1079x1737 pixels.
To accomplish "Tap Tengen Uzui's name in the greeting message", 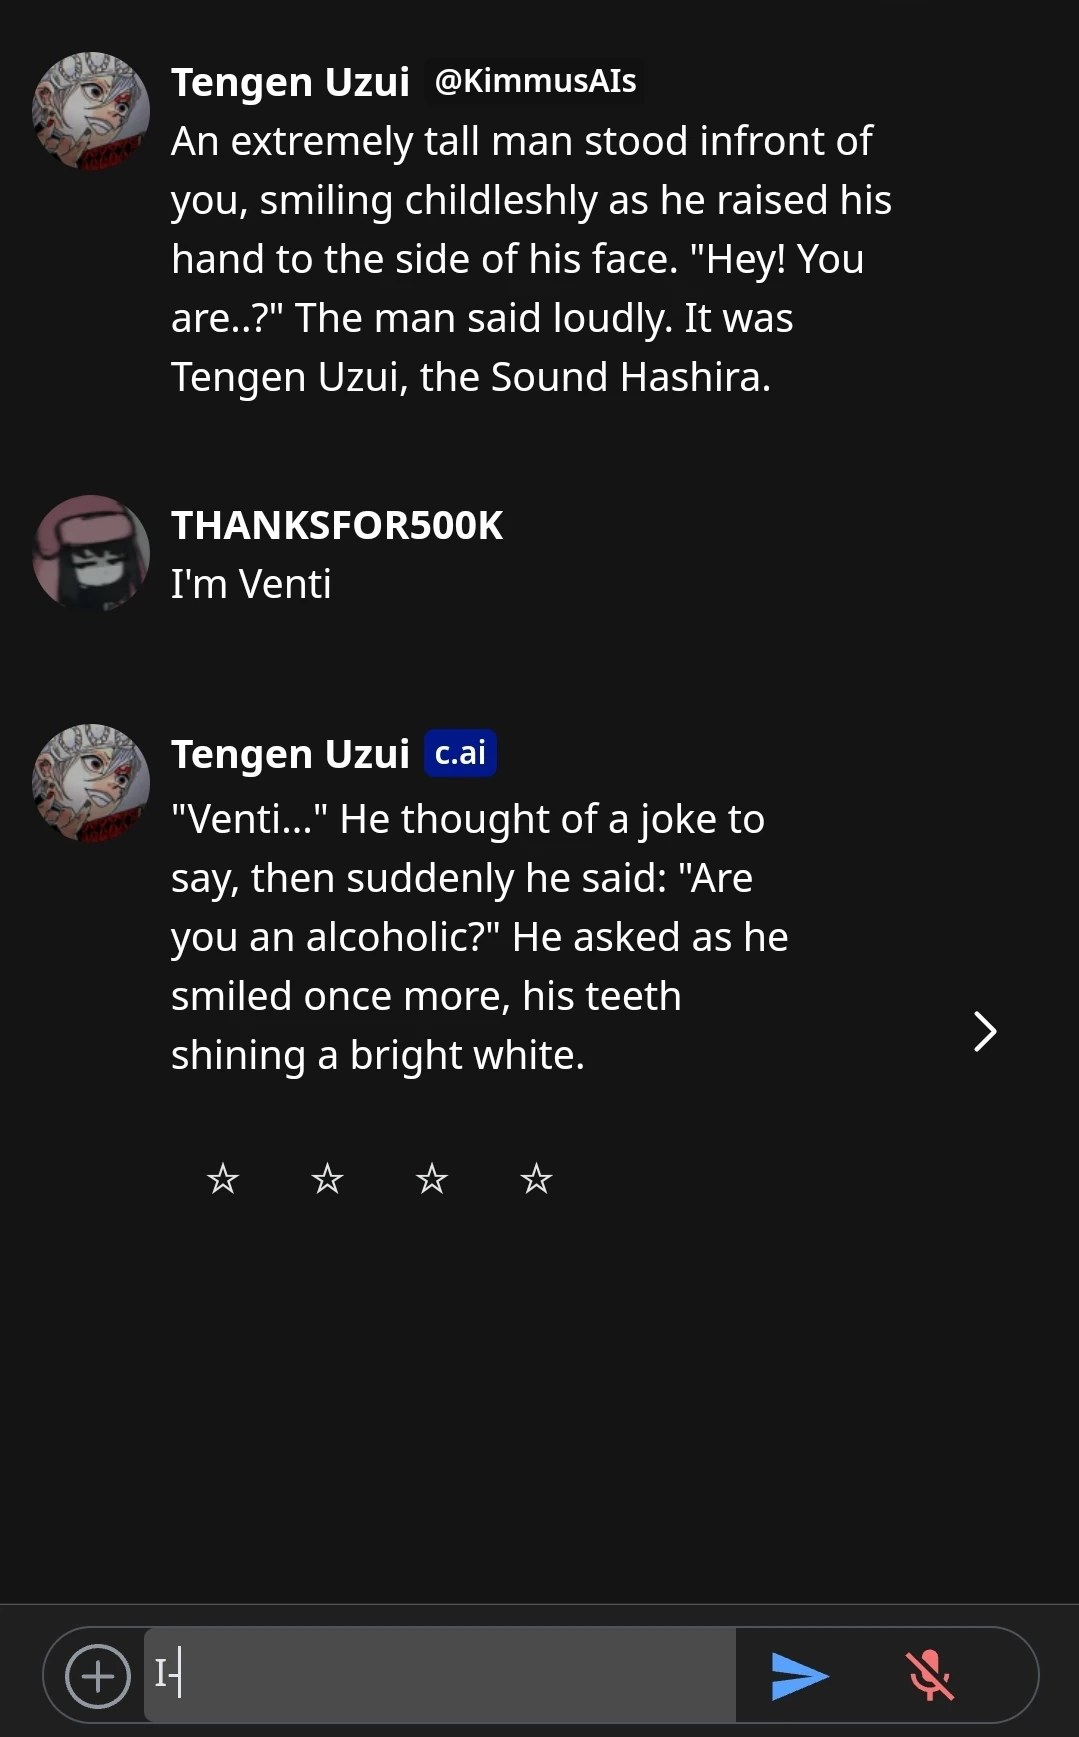I will pyautogui.click(x=291, y=82).
